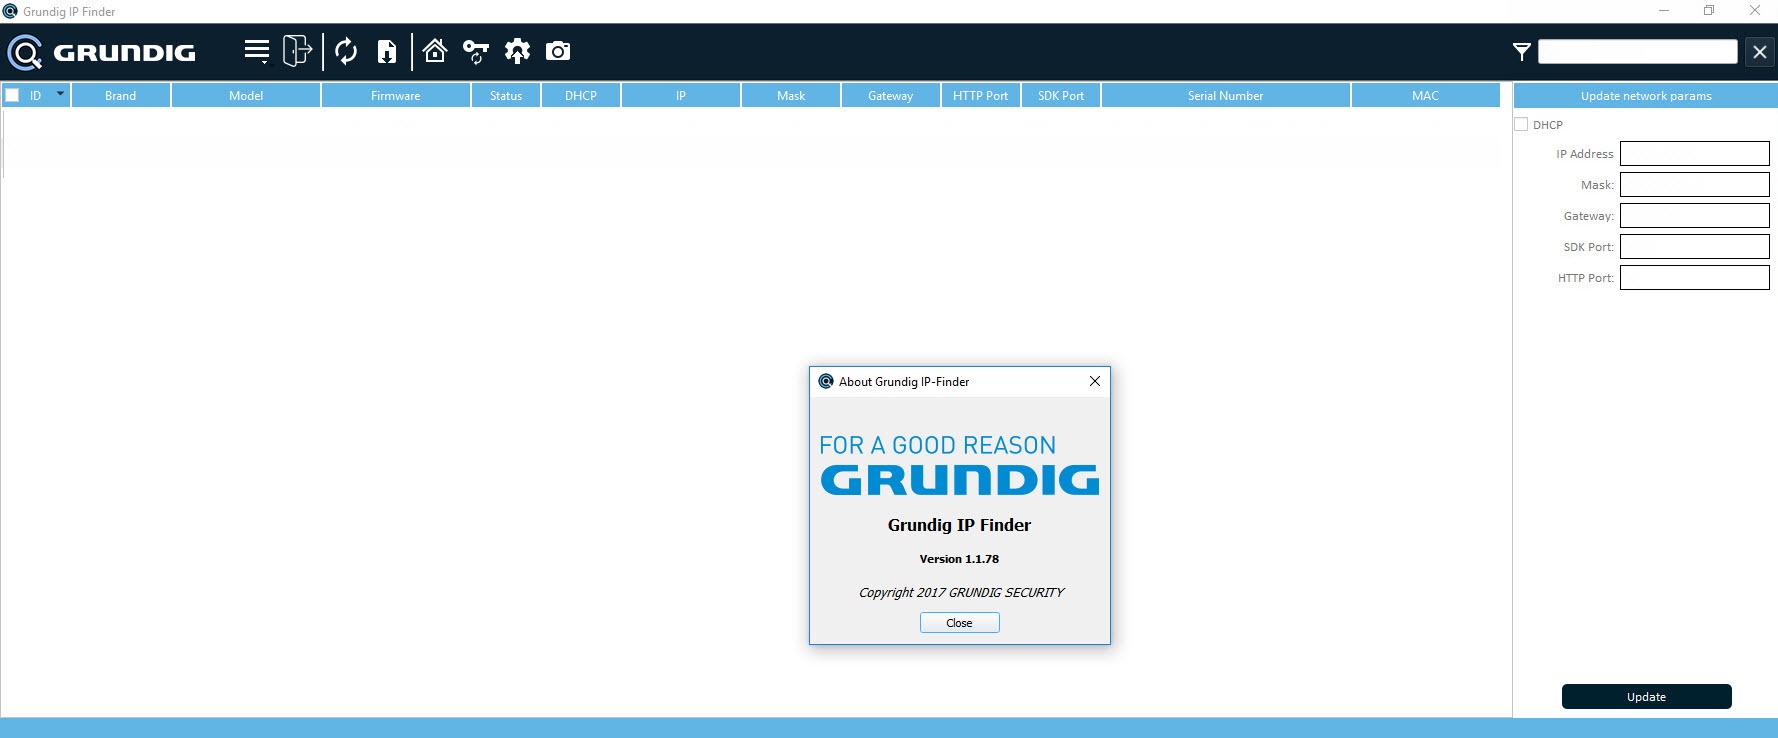1778x738 pixels.
Task: Clear the filter with the X button
Action: 1760,52
